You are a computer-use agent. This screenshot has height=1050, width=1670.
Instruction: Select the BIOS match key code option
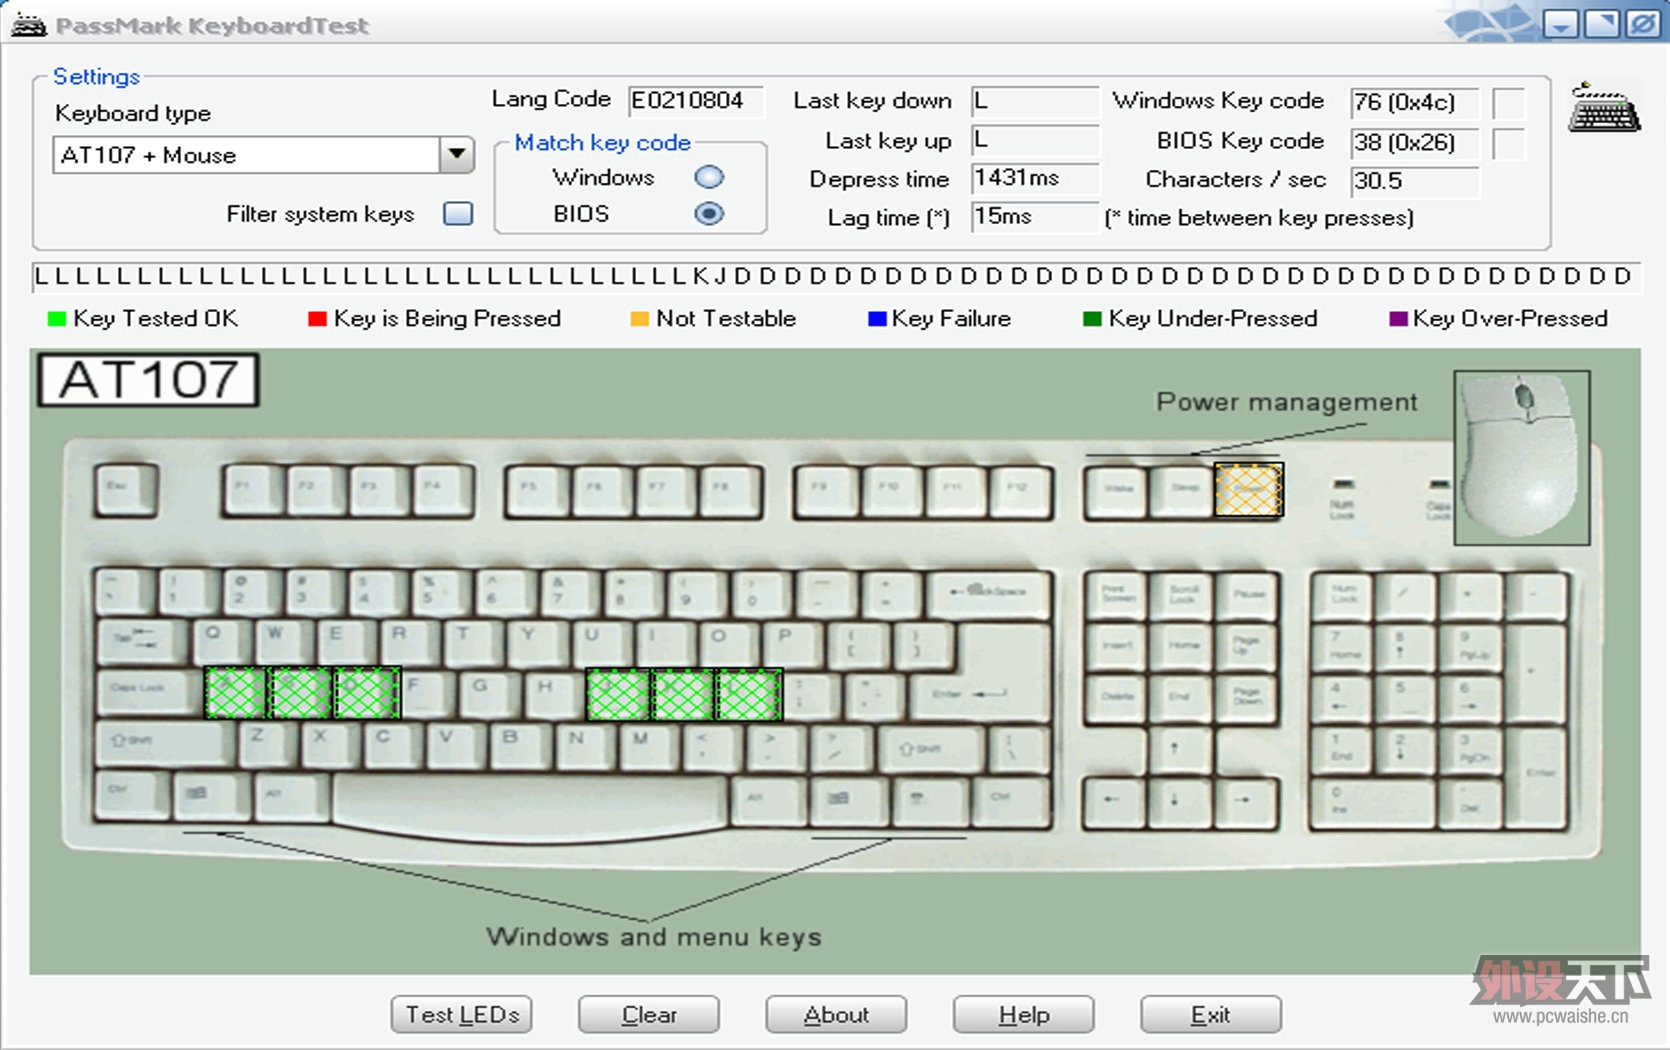pos(709,213)
